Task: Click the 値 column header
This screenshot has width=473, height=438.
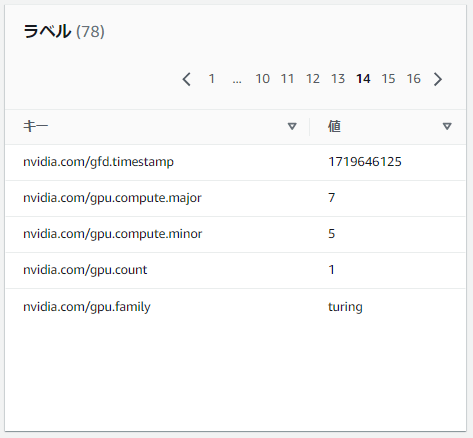Action: 334,126
